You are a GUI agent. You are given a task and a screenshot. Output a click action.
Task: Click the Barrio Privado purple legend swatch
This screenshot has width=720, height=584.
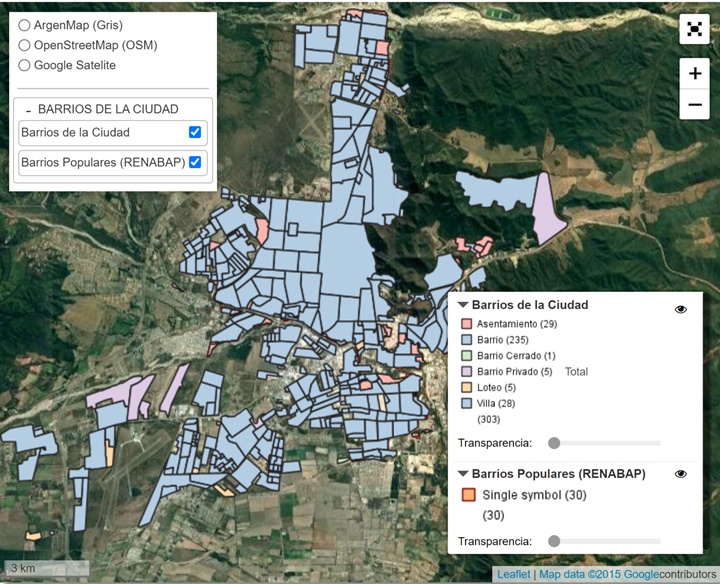click(x=467, y=371)
